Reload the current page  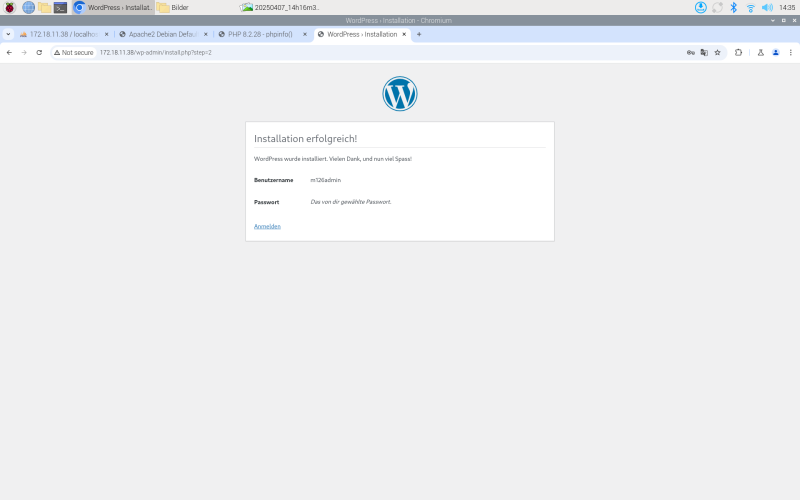point(39,53)
